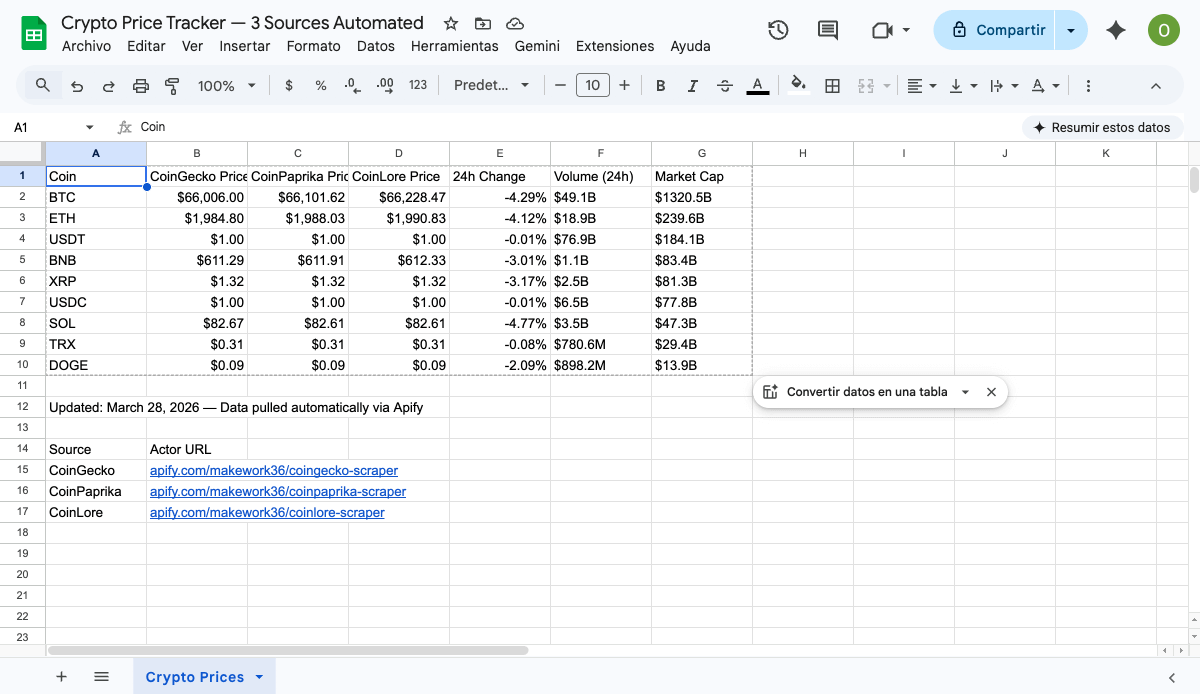Open the comments icon
Screen dimensions: 1200x694
click(828, 30)
